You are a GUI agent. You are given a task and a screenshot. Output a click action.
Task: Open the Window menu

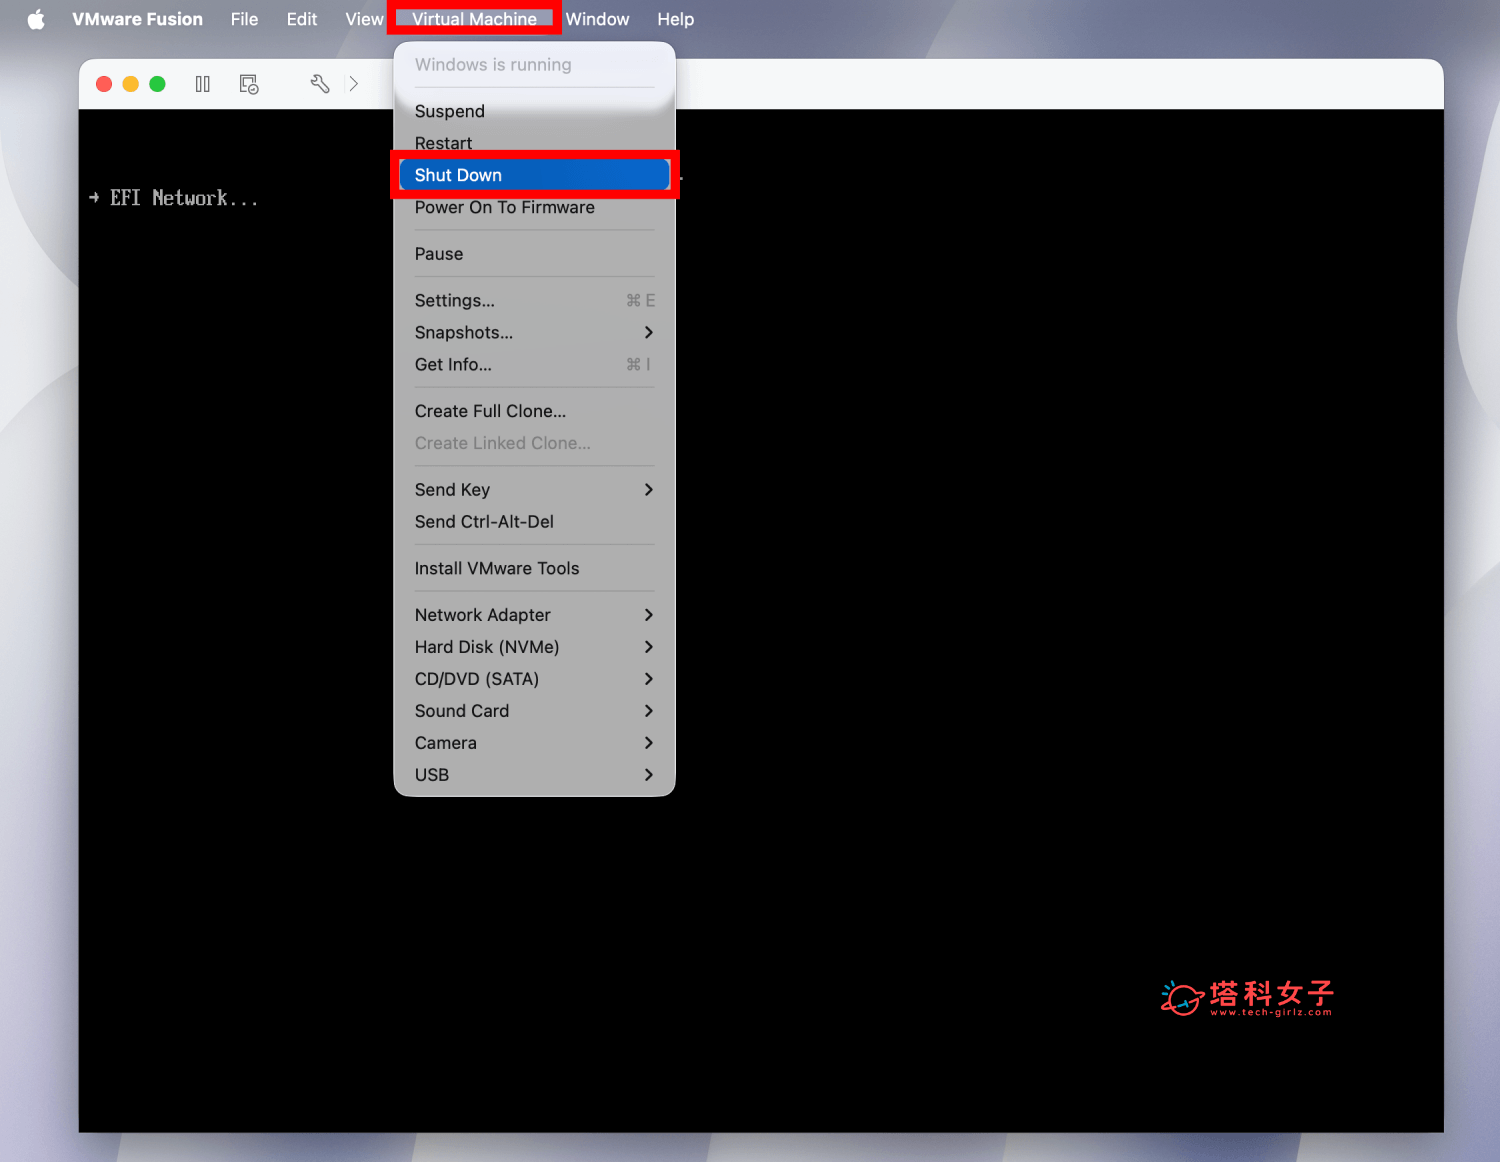[x=597, y=19]
